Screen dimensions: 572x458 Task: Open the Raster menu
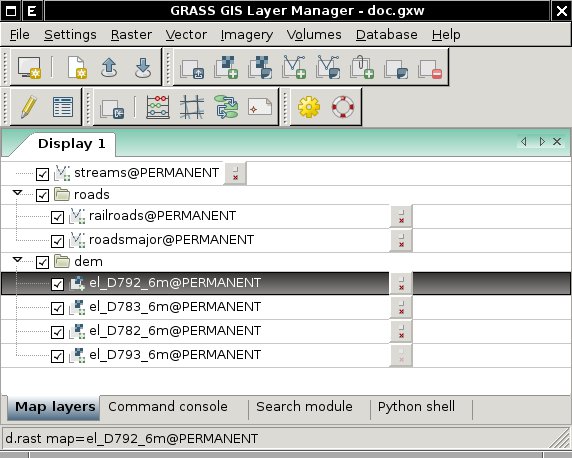point(131,35)
